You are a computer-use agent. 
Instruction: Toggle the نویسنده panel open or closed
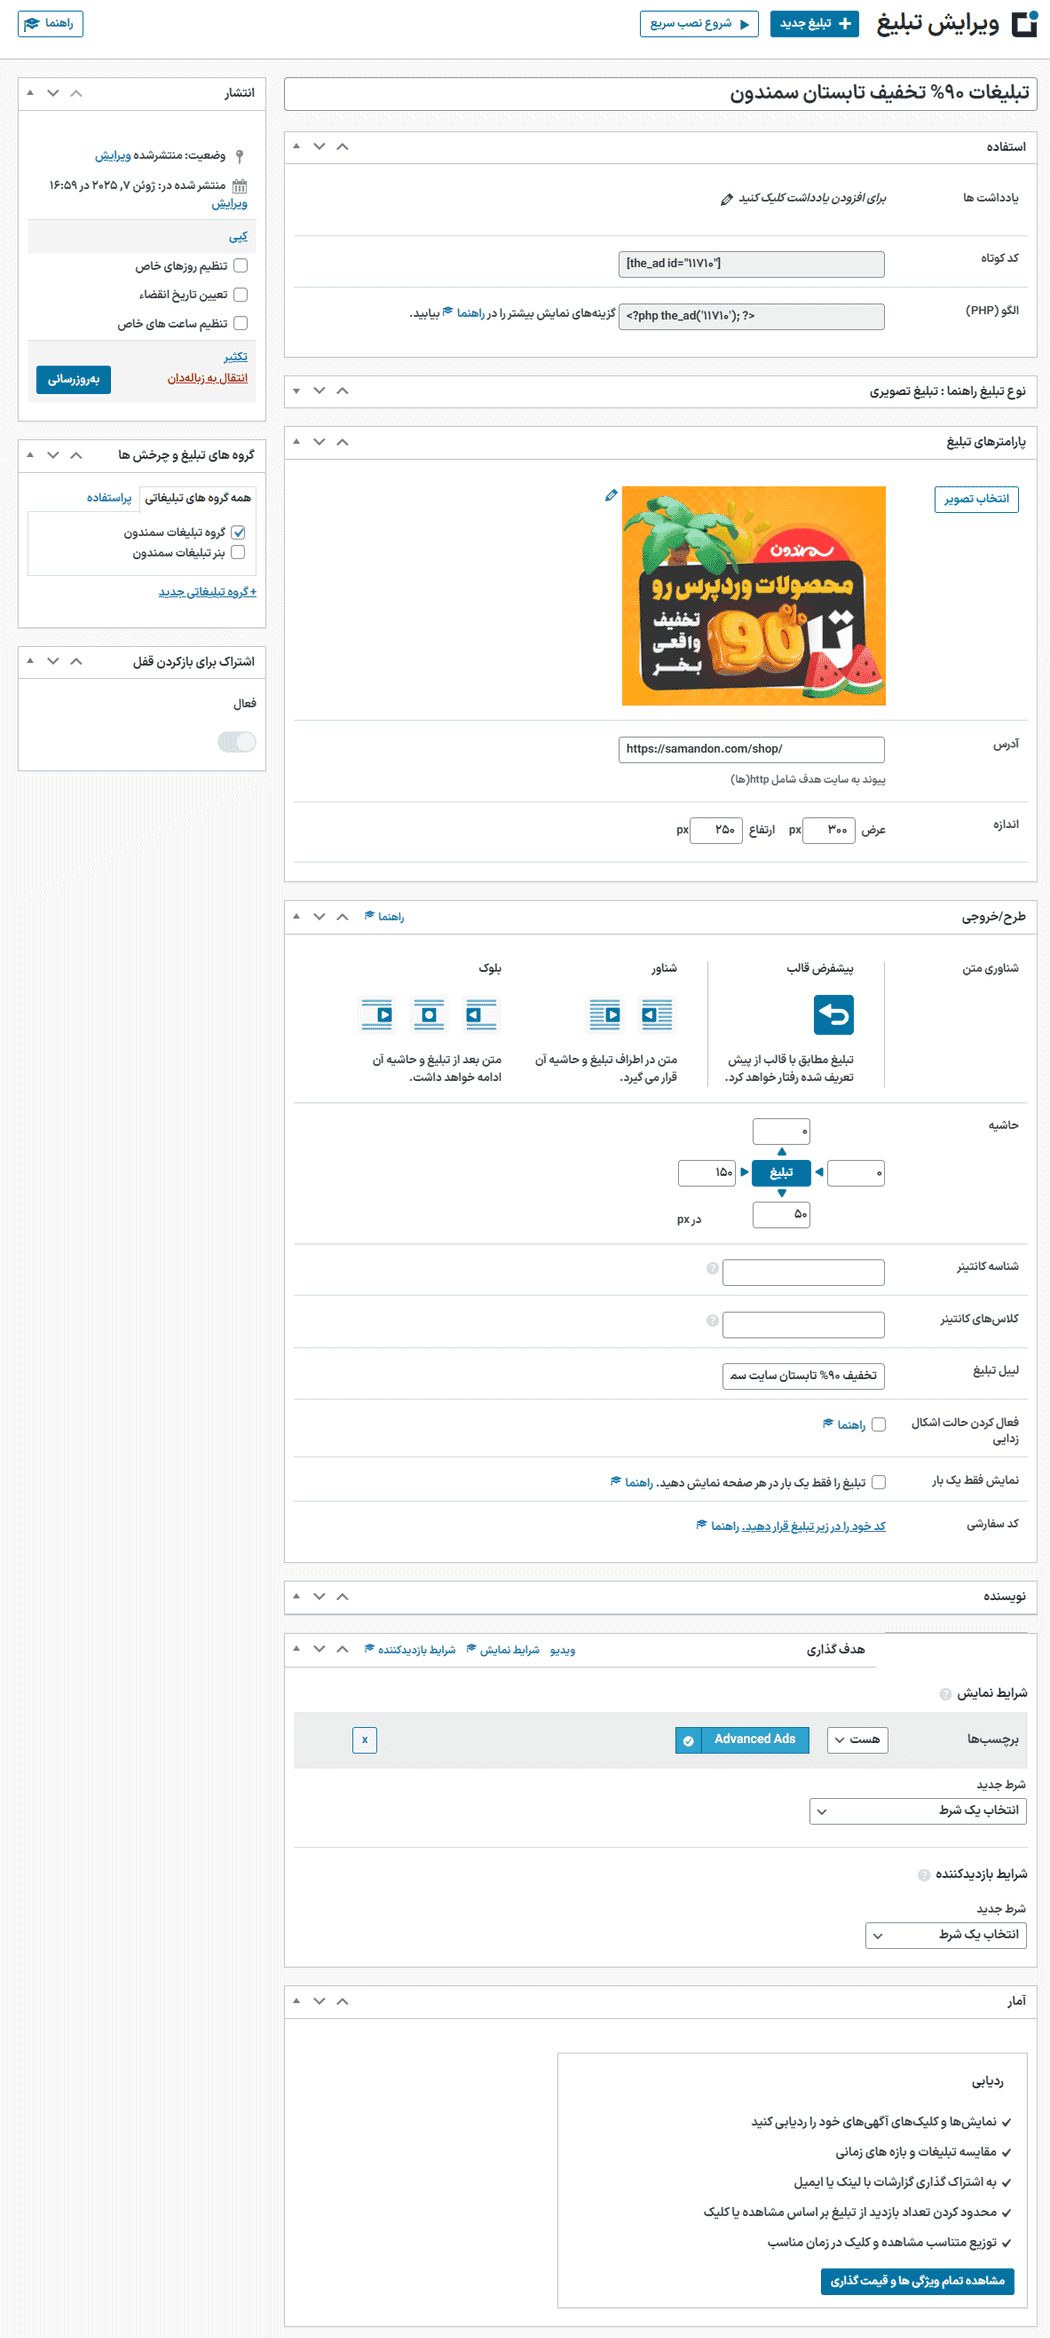tap(296, 1597)
